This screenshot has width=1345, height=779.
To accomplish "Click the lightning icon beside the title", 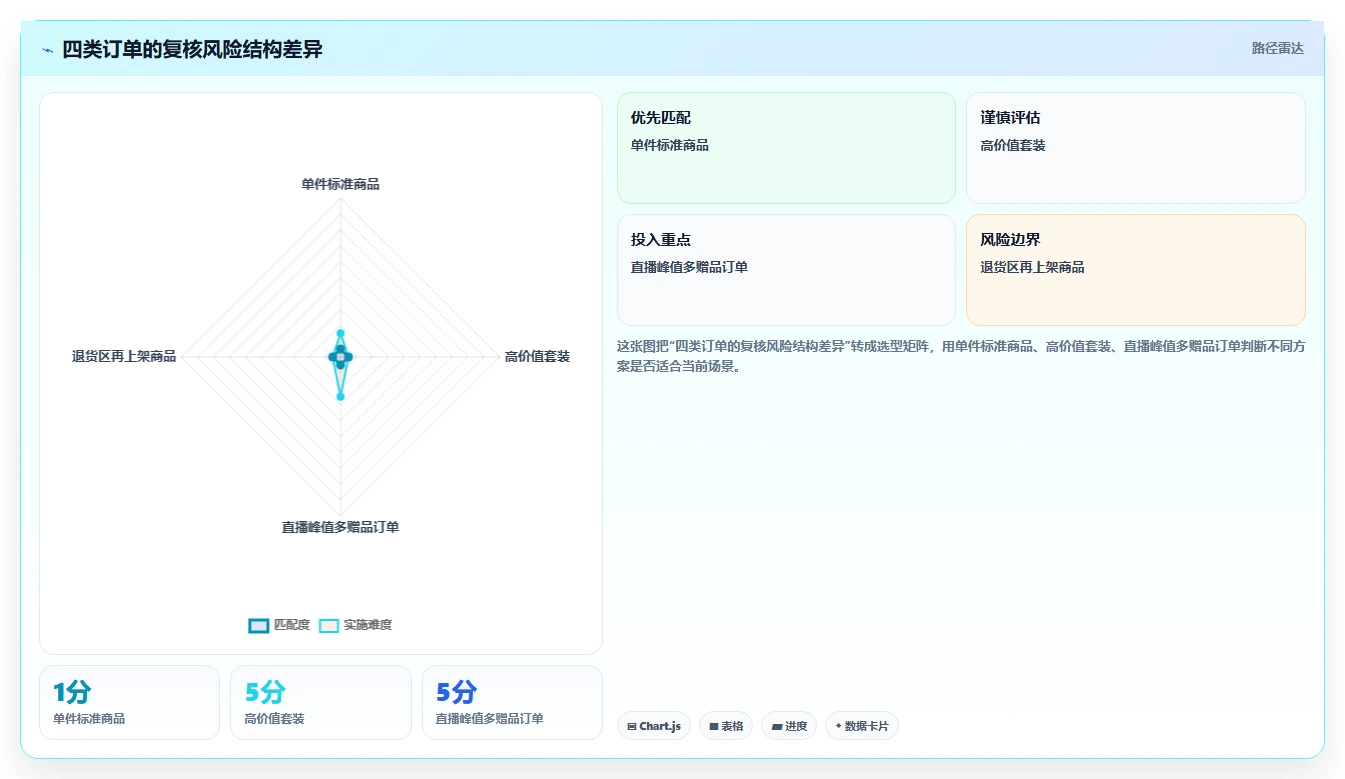I will pyautogui.click(x=47, y=50).
